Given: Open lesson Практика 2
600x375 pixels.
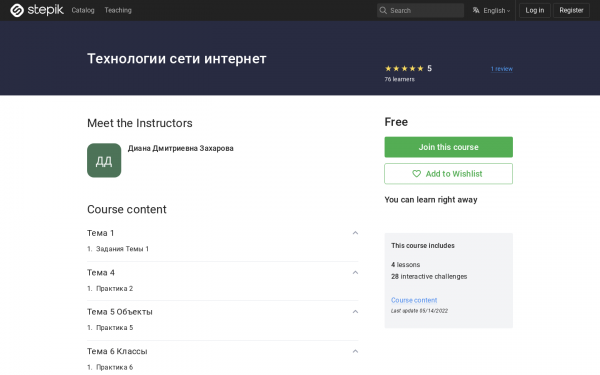Looking at the screenshot, I should click(x=114, y=289).
